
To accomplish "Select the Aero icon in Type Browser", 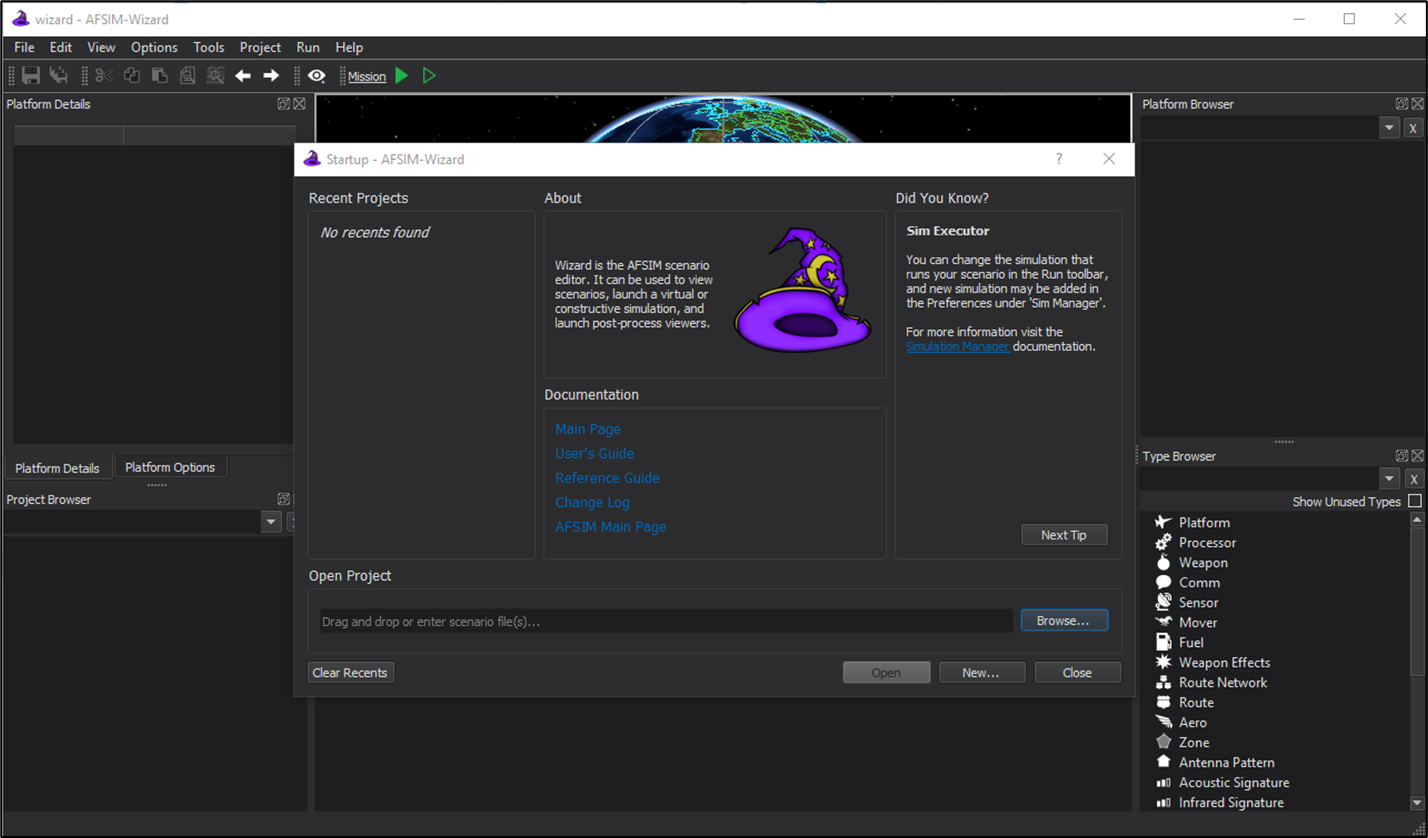I will tap(1163, 722).
